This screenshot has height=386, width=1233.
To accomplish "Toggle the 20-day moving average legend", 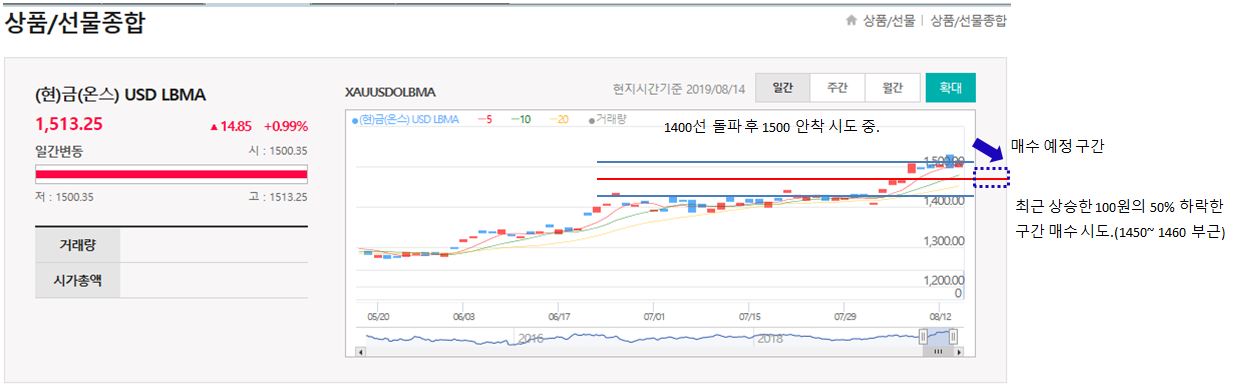I will point(558,119).
